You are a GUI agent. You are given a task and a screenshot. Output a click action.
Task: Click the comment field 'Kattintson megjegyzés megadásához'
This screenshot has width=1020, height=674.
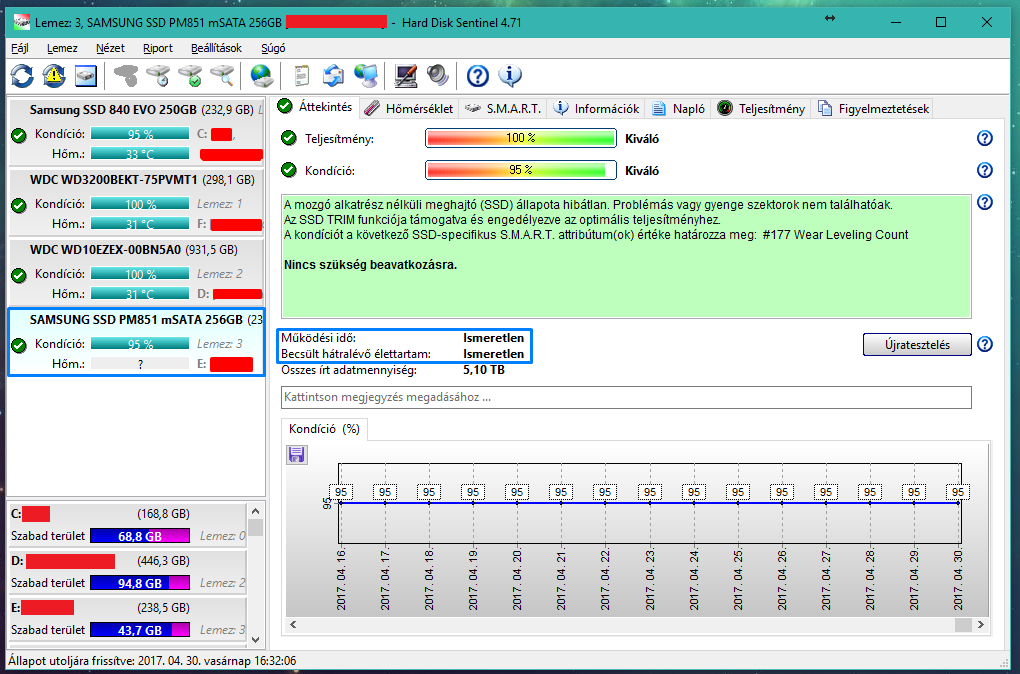point(626,397)
